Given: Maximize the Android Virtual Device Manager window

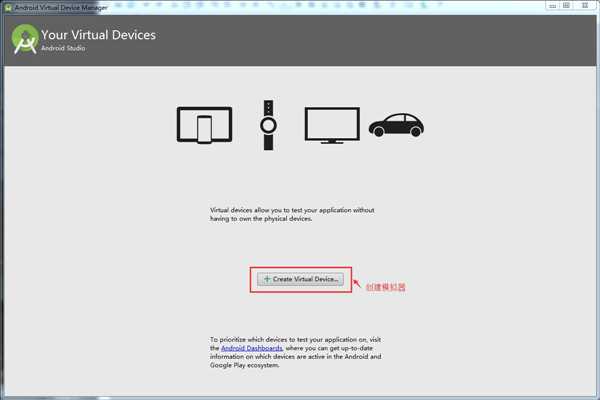Looking at the screenshot, I should [x=566, y=6].
